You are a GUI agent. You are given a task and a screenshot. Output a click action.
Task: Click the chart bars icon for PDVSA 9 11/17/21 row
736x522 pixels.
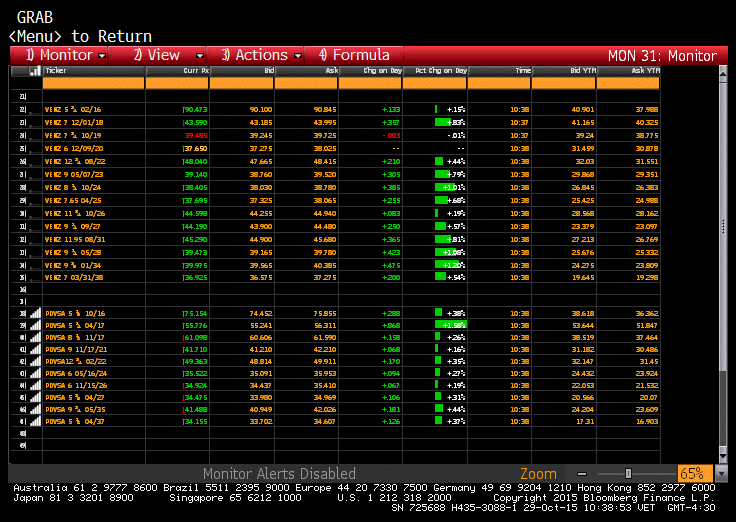35,349
